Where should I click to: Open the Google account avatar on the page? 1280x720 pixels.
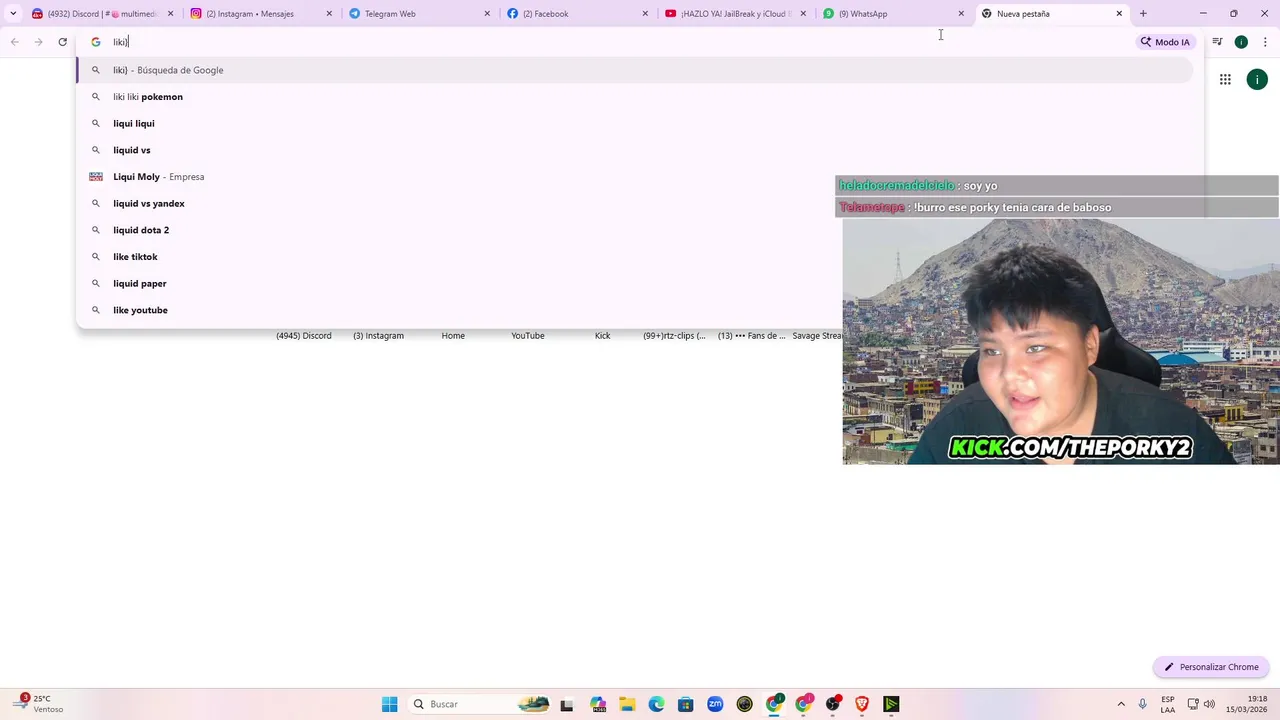tap(1257, 79)
